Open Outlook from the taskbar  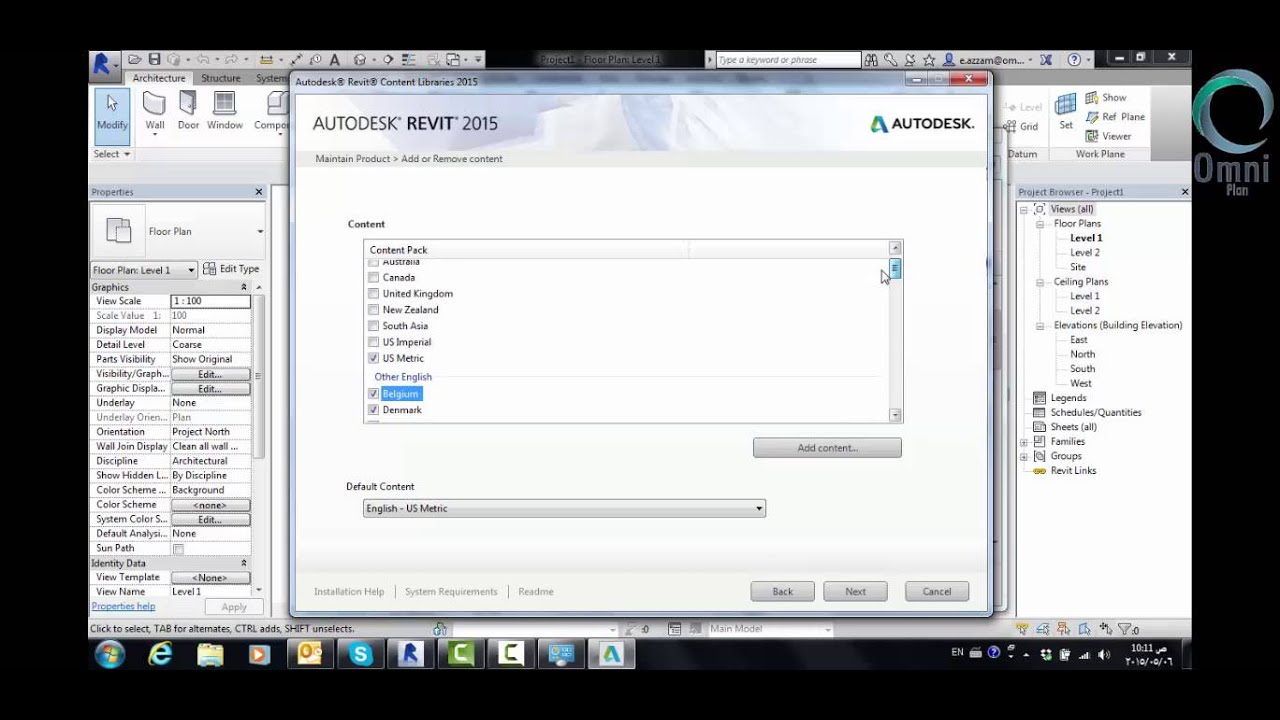(x=310, y=654)
